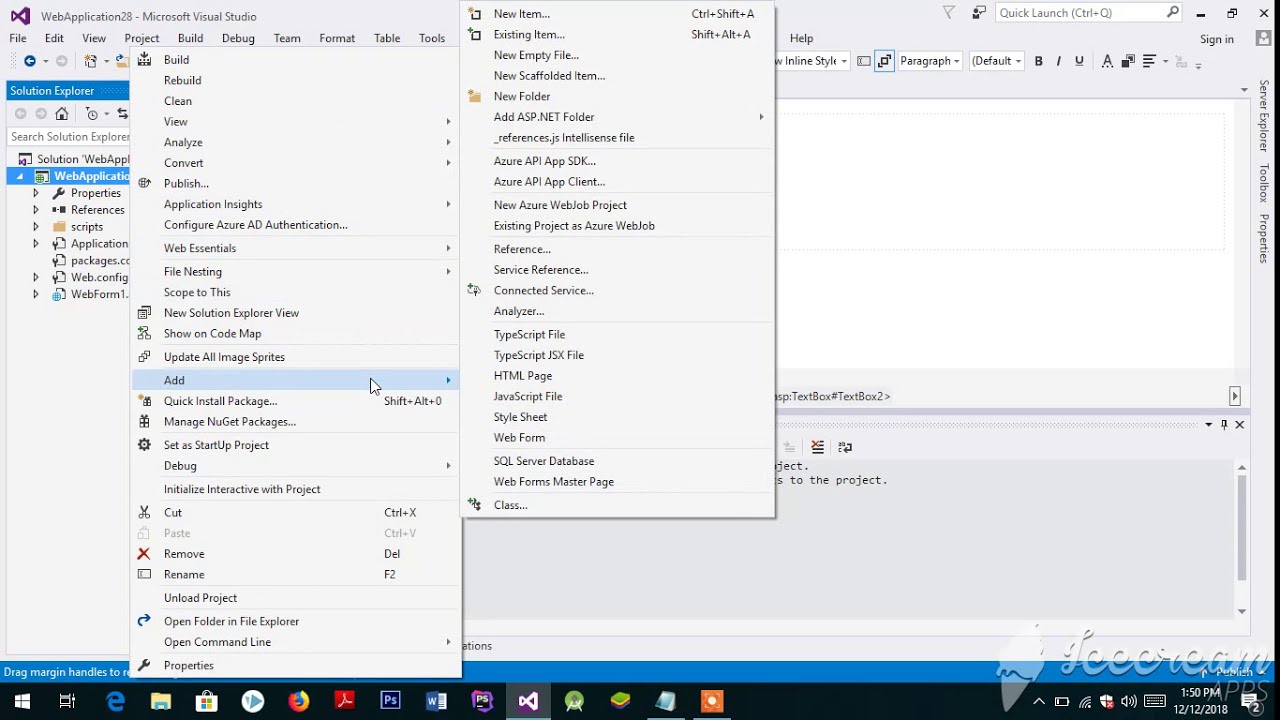
Task: Open the (Default font dropdown
Action: (996, 61)
